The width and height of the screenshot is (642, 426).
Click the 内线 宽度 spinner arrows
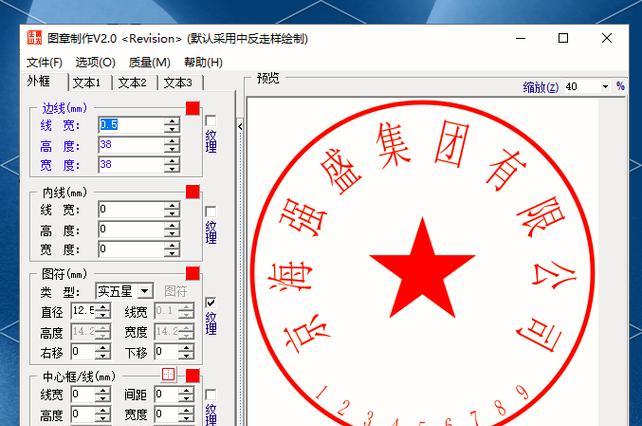[x=172, y=249]
